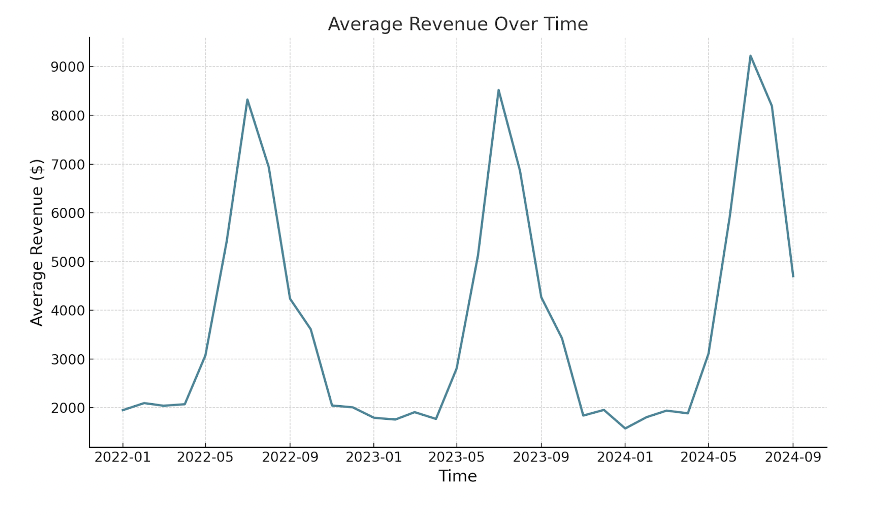Viewport: 882px width, 516px height.
Task: Click the X-axis label Time
Action: click(x=457, y=477)
